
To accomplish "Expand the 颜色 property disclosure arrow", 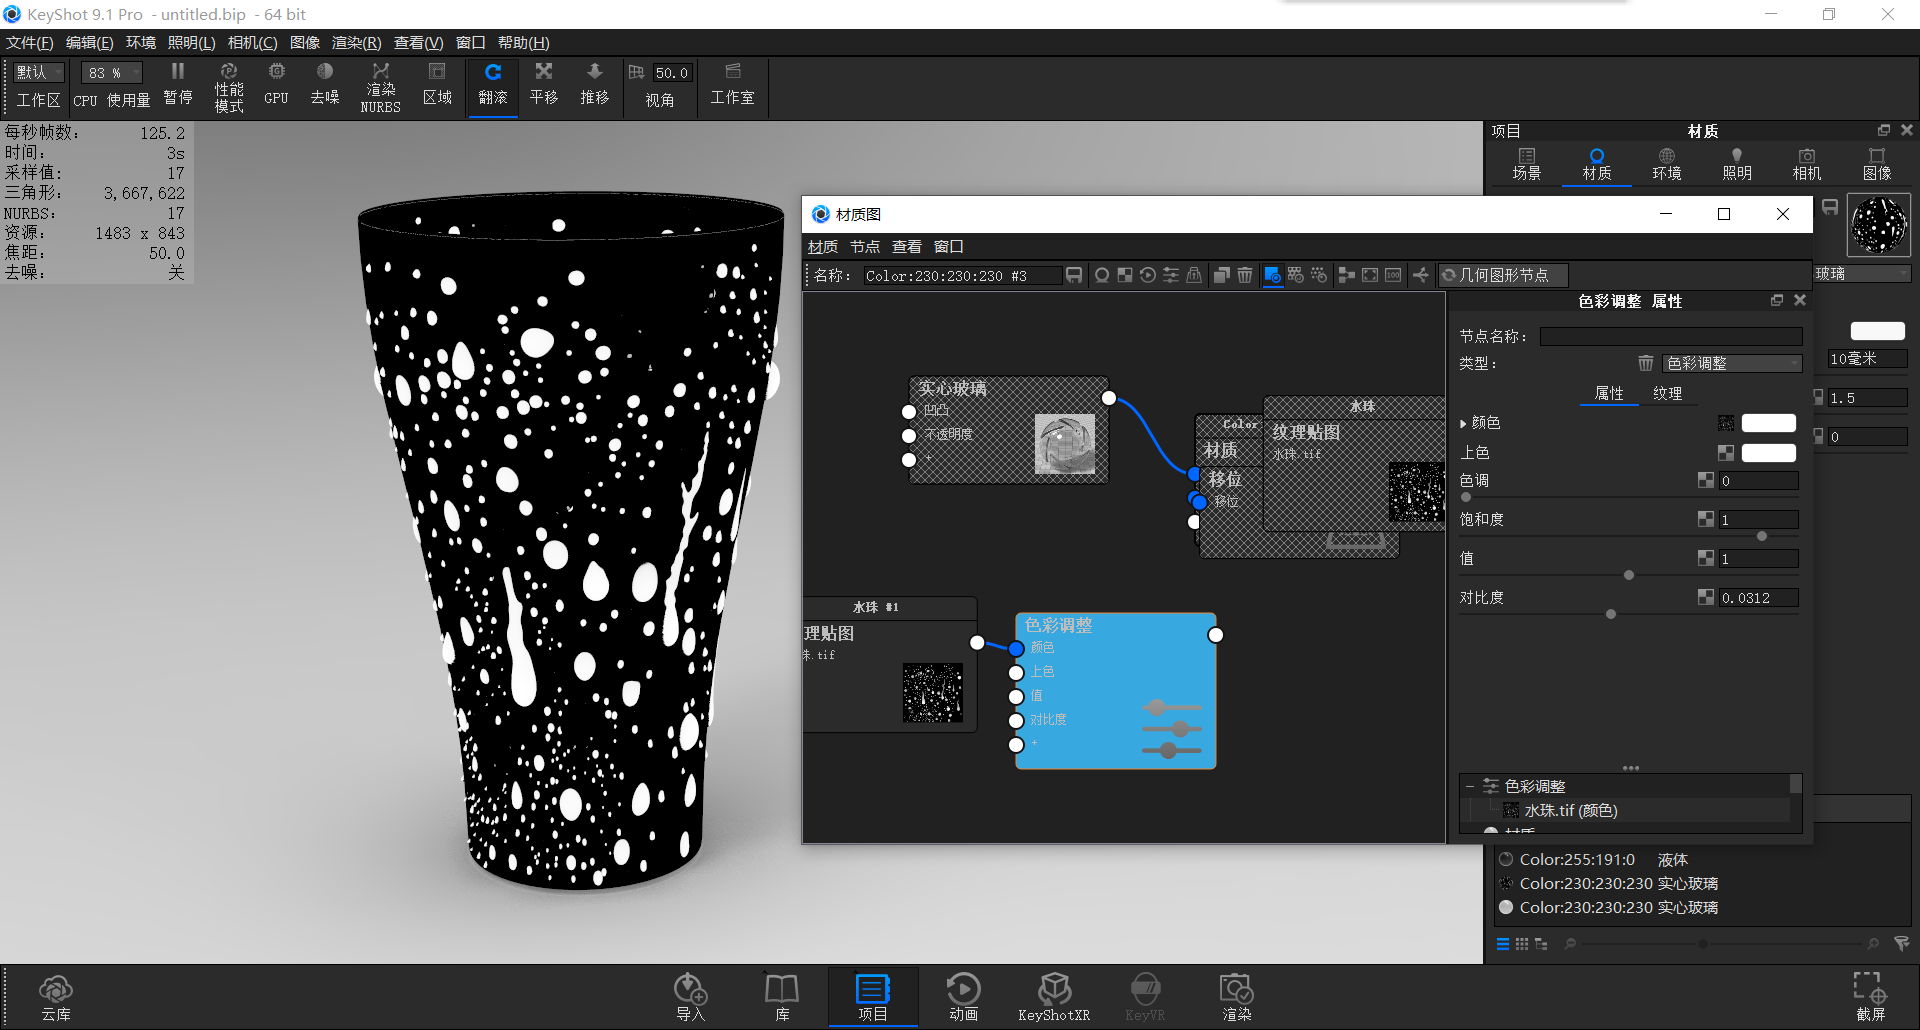I will coord(1463,422).
